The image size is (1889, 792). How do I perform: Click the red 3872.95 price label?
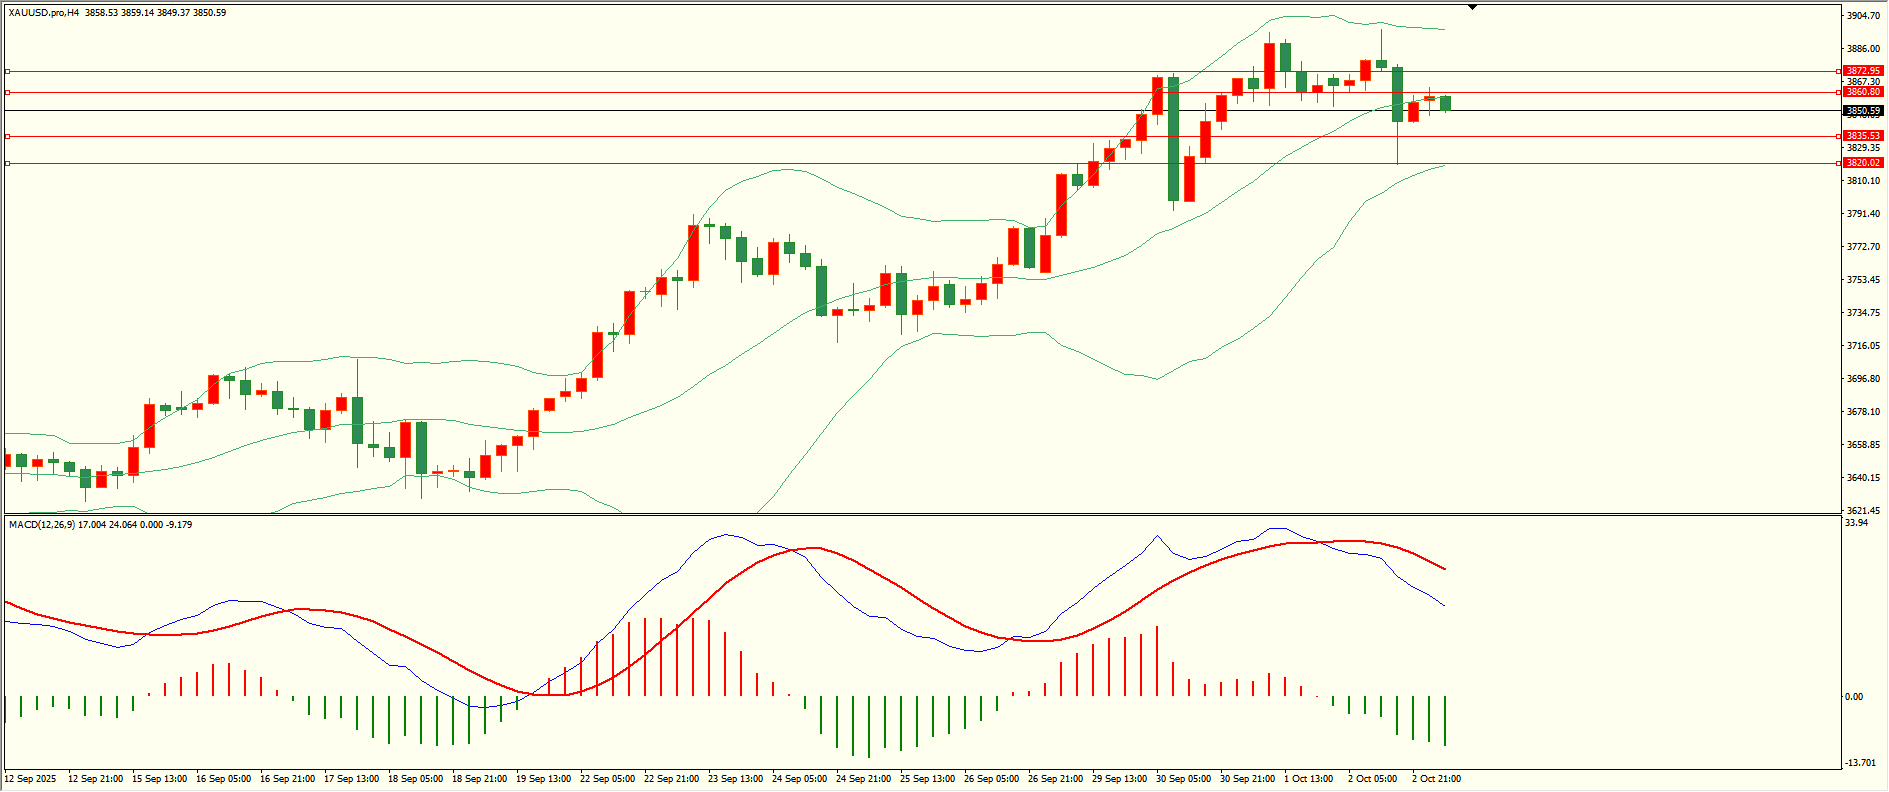coord(1863,71)
